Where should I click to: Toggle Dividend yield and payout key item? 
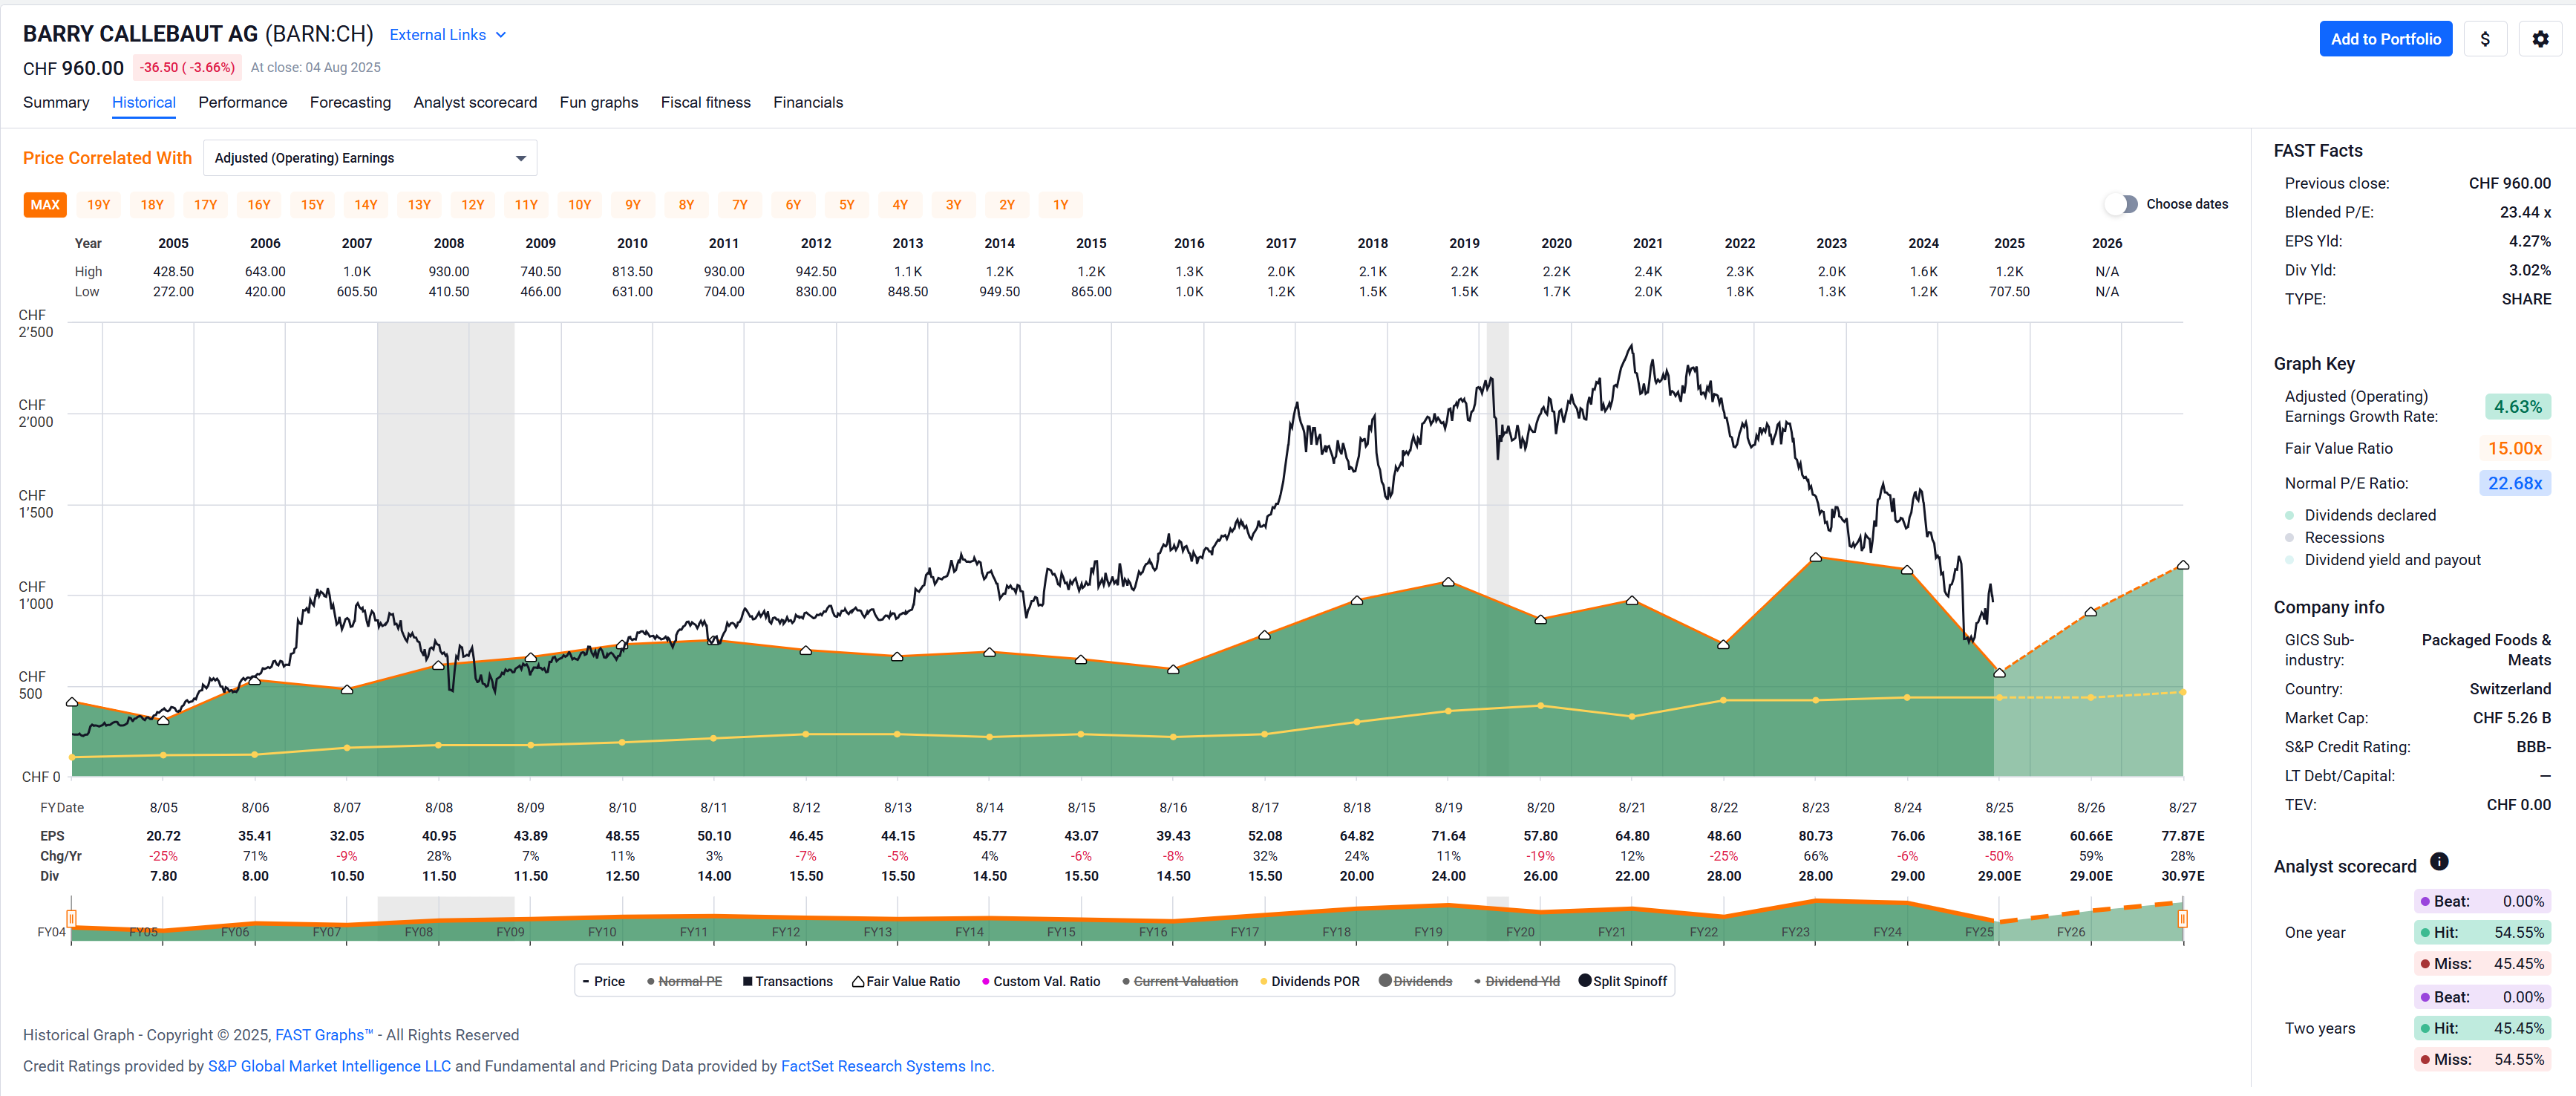(2382, 560)
